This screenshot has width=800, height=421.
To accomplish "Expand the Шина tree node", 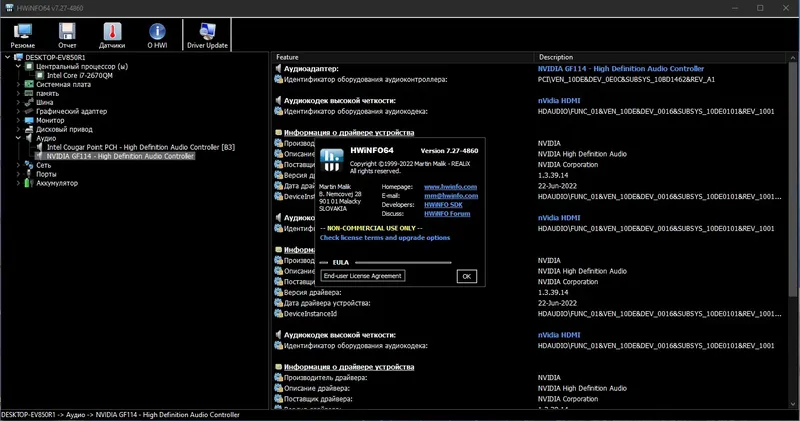I will click(18, 102).
